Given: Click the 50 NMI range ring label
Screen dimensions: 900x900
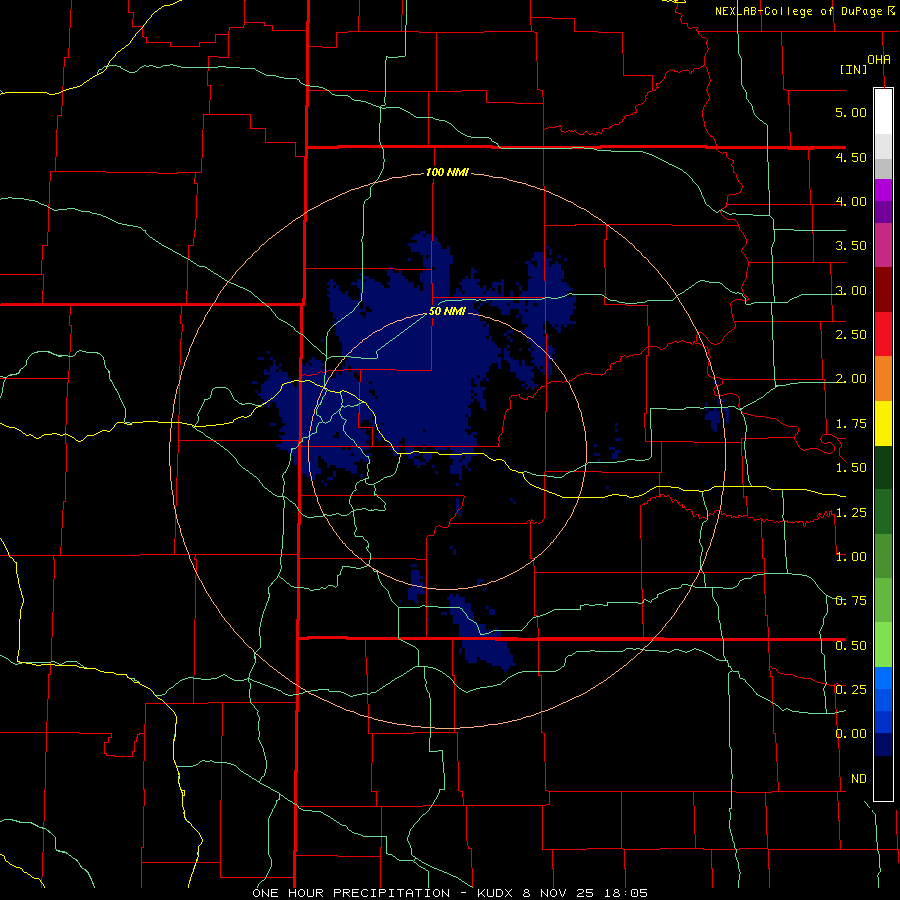Looking at the screenshot, I should 447,312.
